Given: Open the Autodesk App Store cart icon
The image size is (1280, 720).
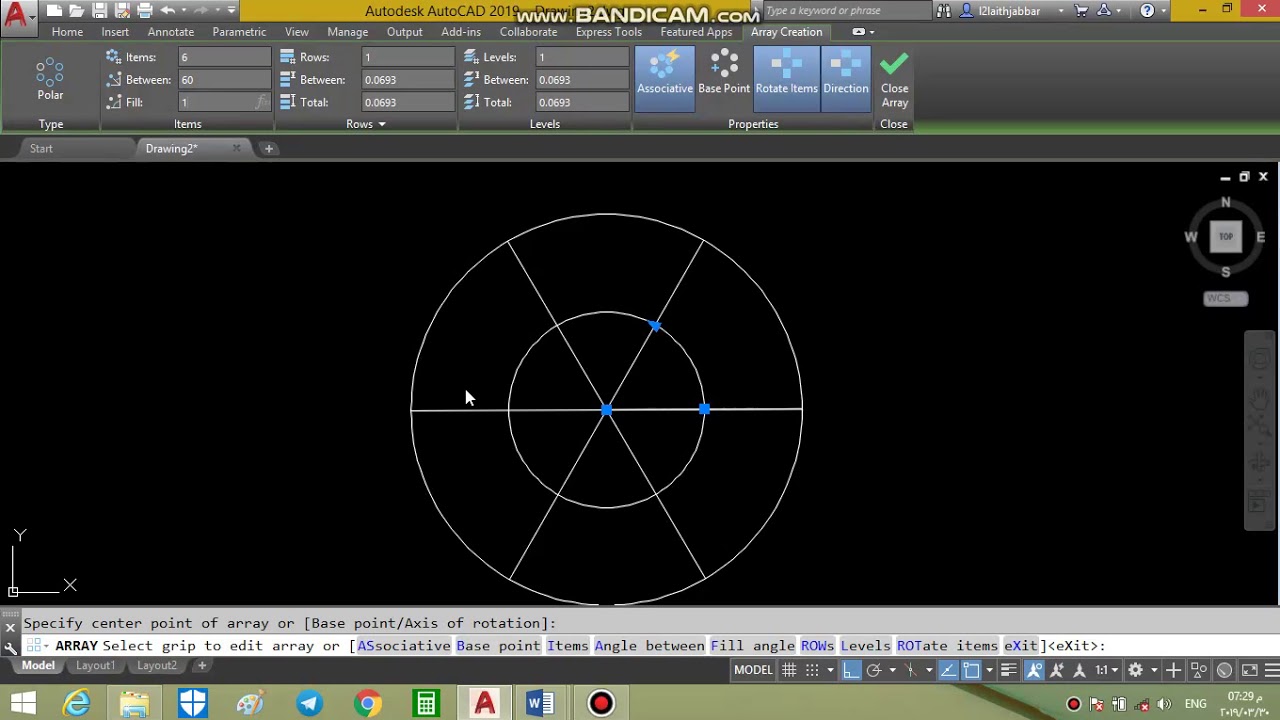Looking at the screenshot, I should tap(1081, 11).
